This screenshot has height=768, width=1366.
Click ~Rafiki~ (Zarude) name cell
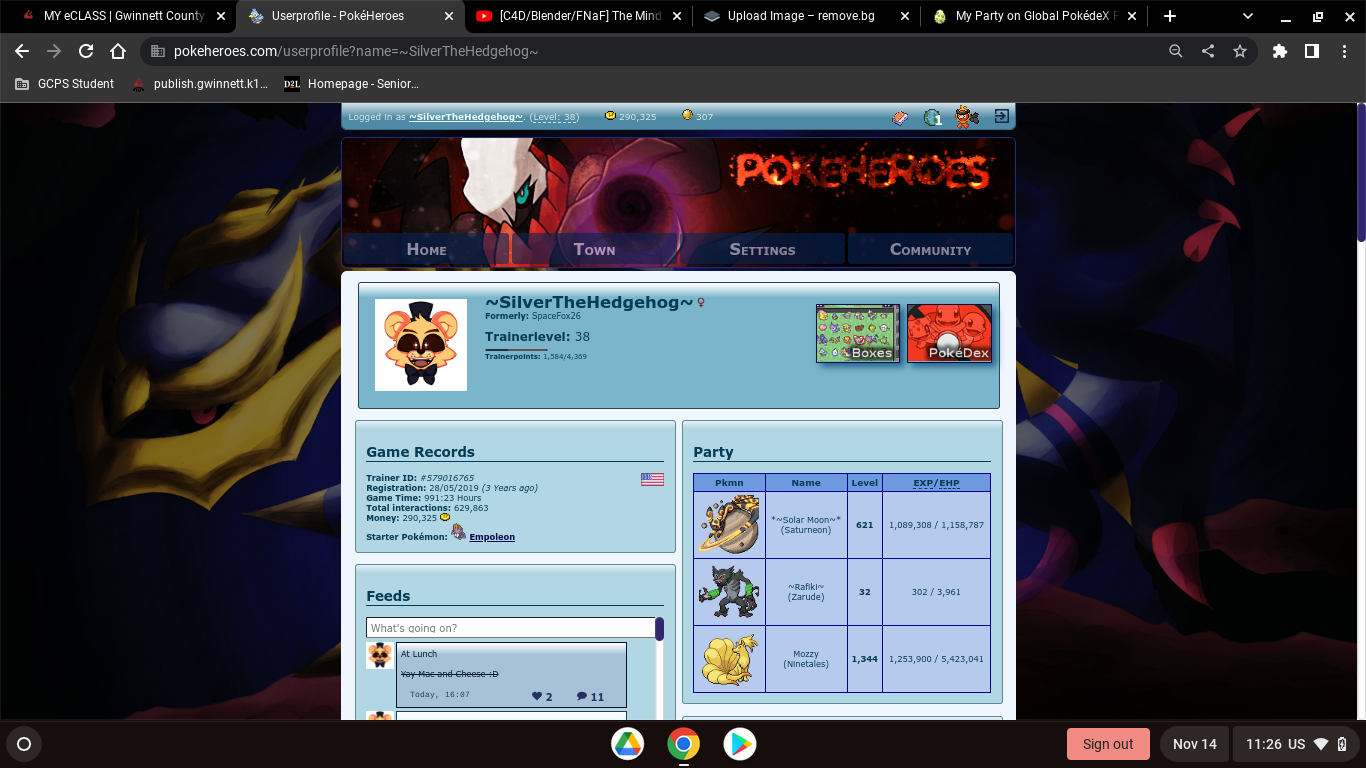[806, 592]
